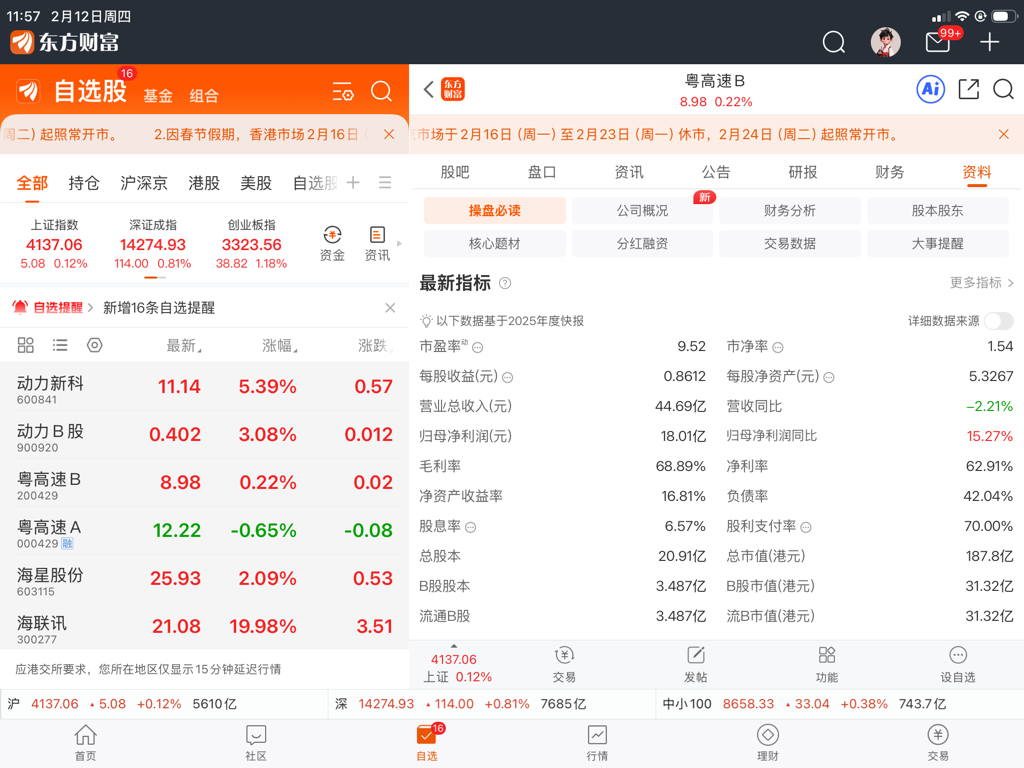Close the holiday notice in left panel
Viewport: 1024px width, 768px height.
(x=389, y=135)
